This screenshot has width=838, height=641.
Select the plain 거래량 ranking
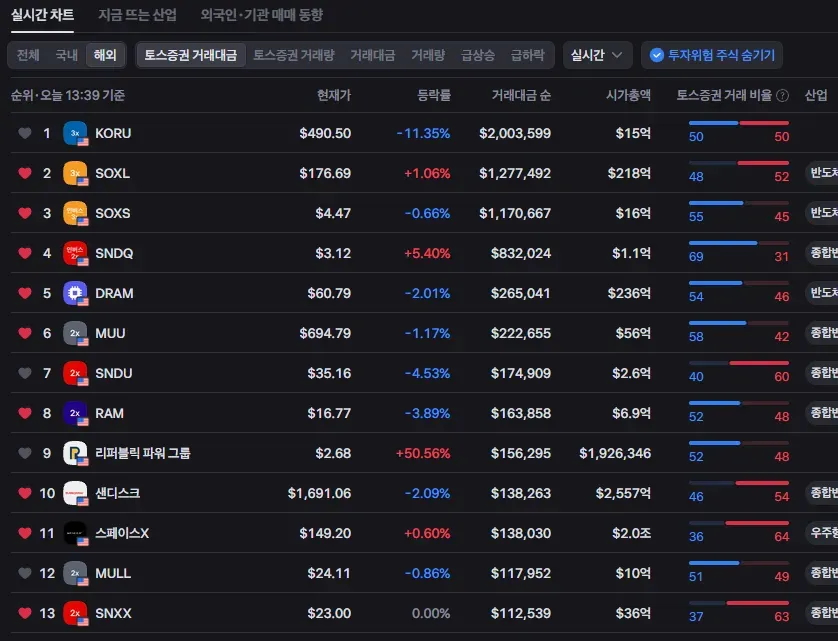coord(428,55)
